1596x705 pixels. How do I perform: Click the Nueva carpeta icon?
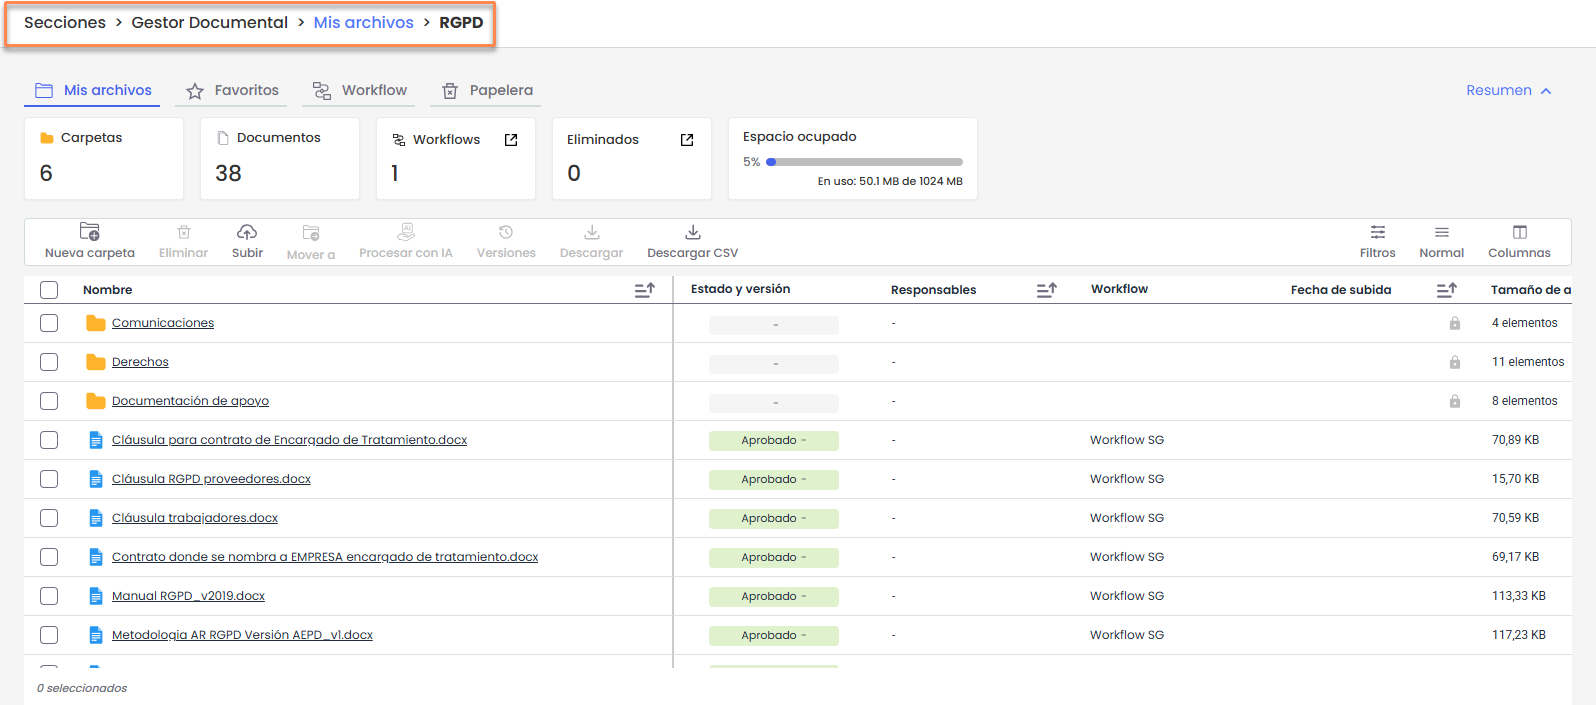[x=90, y=232]
